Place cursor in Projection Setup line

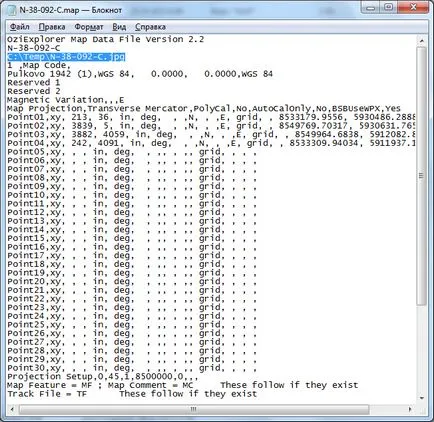tap(103, 377)
